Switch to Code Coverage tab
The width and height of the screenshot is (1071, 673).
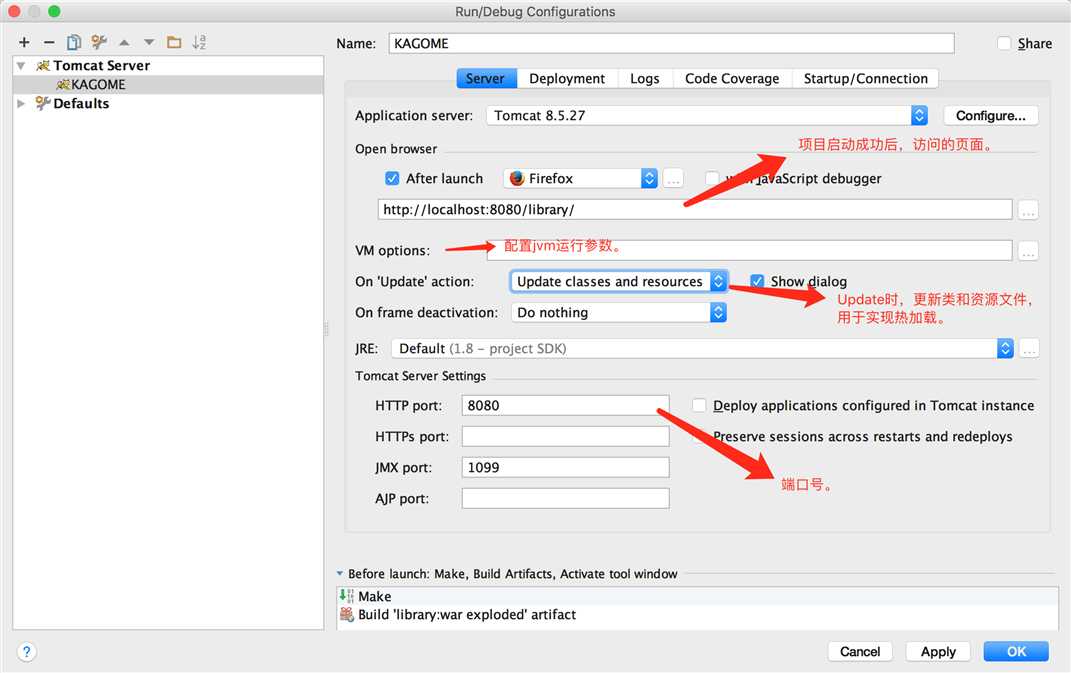732,79
